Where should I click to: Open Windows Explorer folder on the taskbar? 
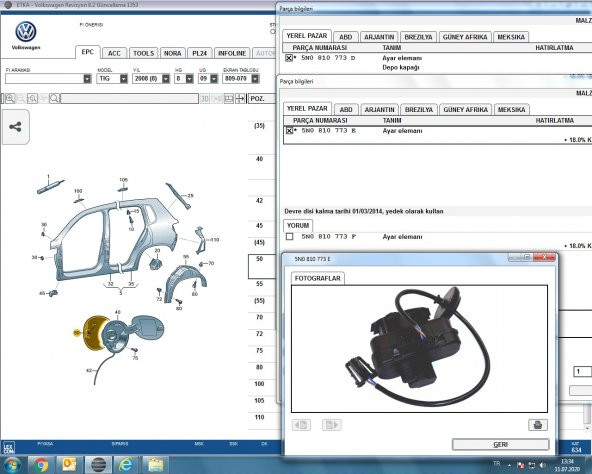[x=155, y=465]
